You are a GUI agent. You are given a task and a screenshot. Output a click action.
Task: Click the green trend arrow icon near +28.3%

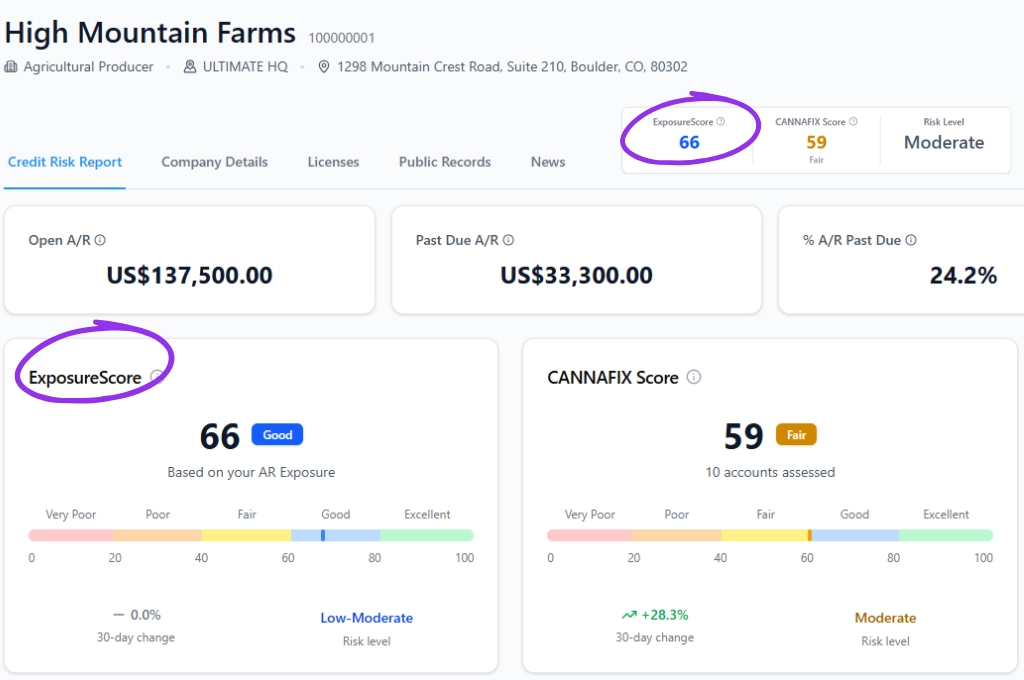click(629, 615)
